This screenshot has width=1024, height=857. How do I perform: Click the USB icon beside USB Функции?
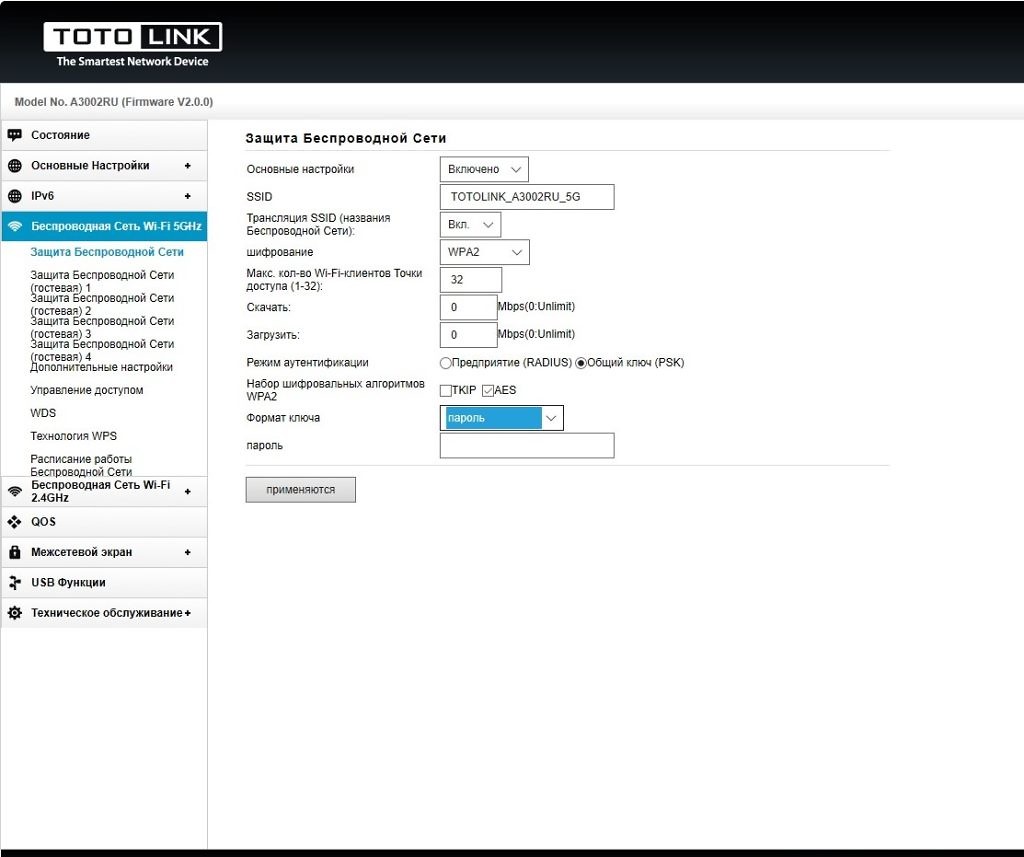pyautogui.click(x=14, y=583)
